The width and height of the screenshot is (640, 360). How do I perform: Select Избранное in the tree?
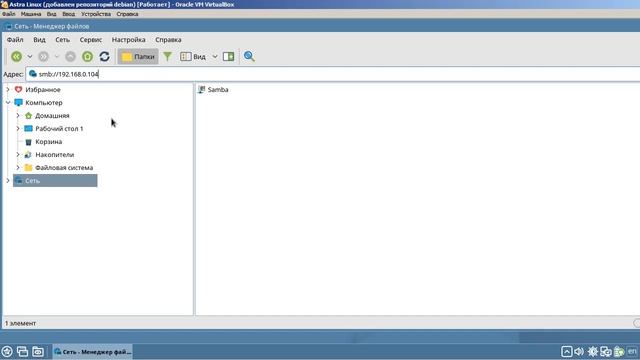click(x=43, y=89)
